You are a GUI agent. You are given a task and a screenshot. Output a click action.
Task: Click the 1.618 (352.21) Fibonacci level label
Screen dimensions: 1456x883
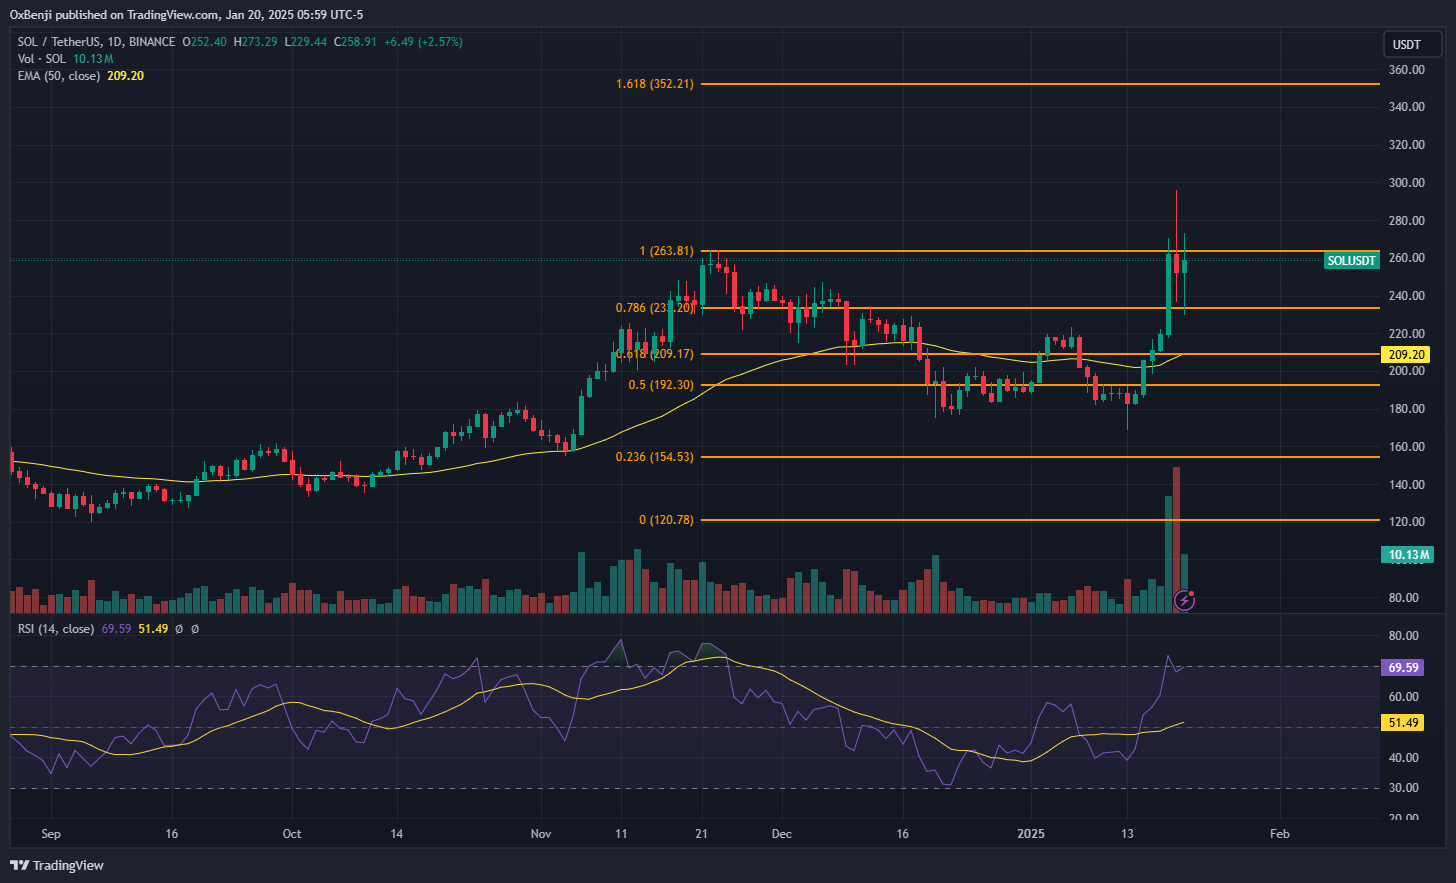point(654,84)
